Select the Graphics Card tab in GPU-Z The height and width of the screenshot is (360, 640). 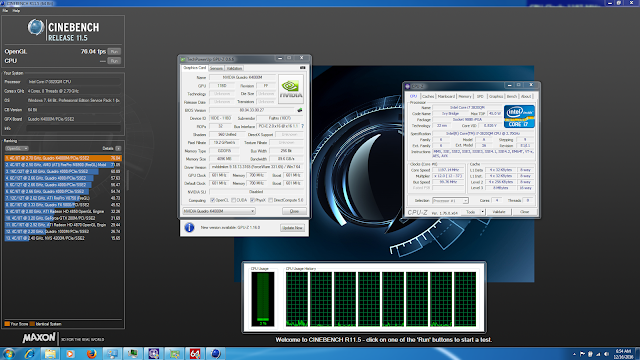click(195, 68)
